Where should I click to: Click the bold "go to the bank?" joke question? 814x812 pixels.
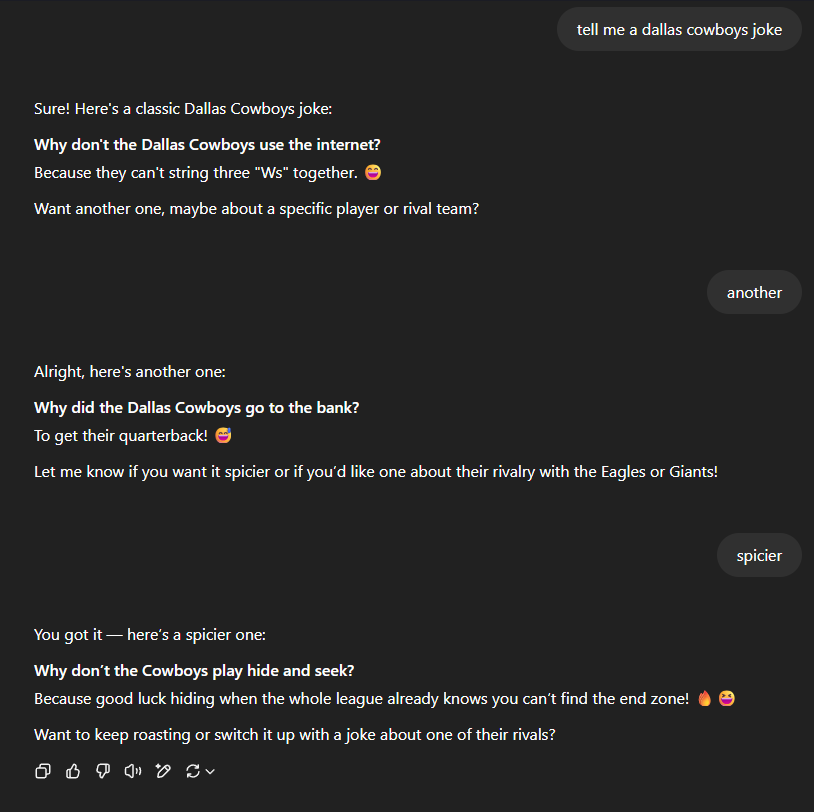click(196, 407)
